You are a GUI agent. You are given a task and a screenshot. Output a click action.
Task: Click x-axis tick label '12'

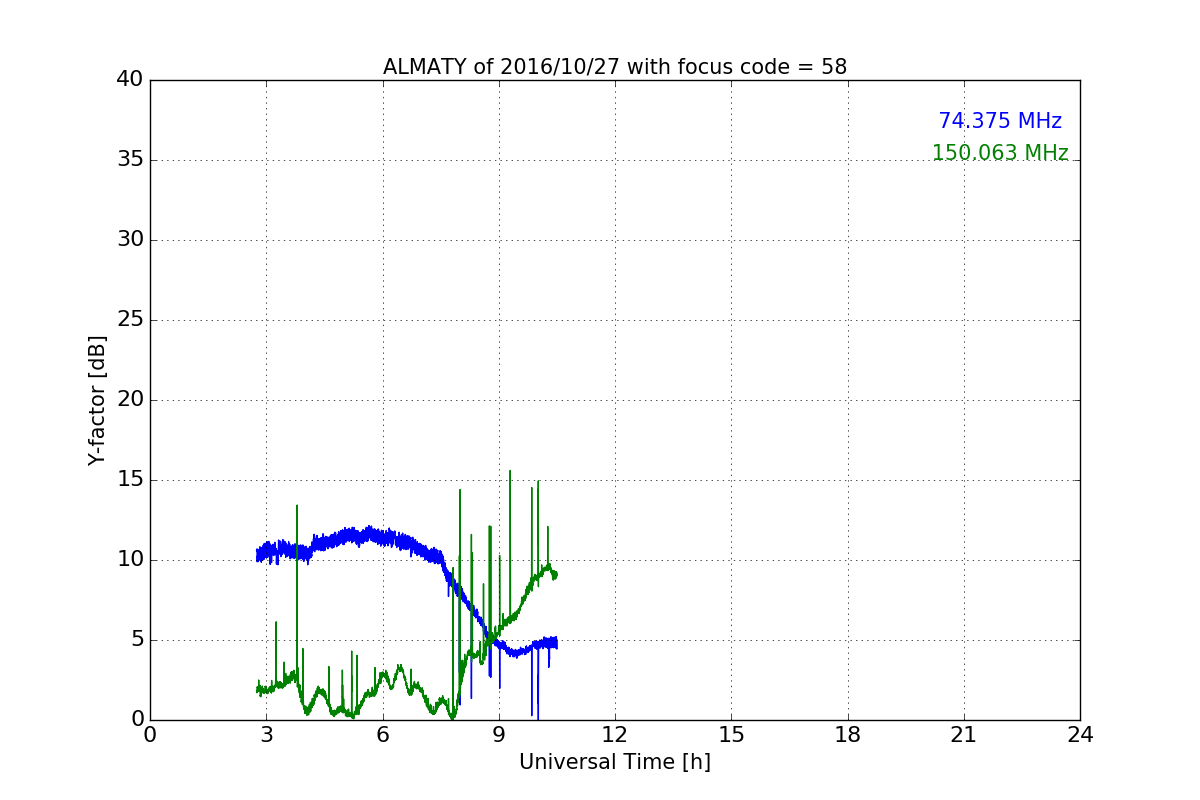coord(615,734)
